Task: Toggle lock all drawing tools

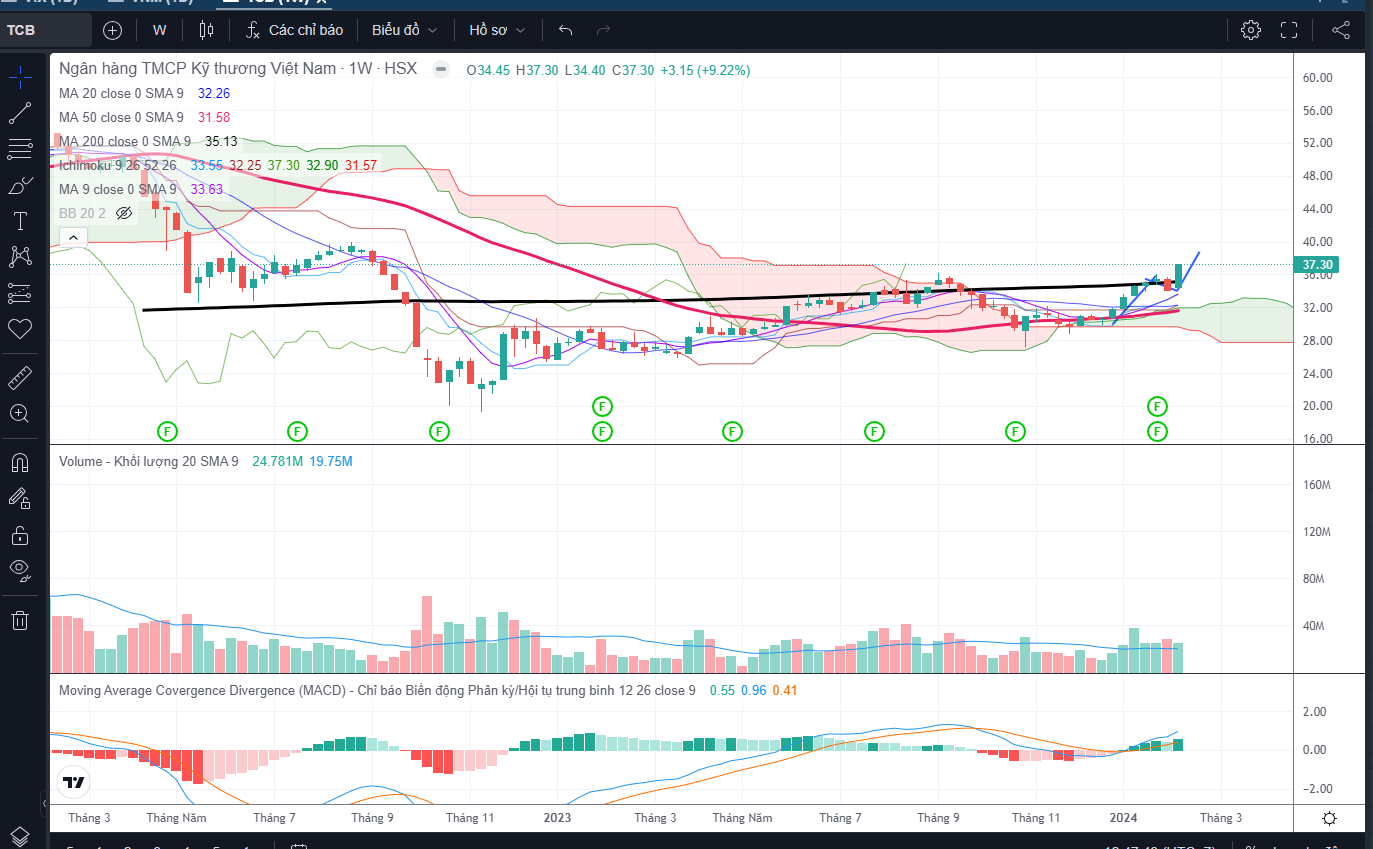Action: click(x=20, y=535)
